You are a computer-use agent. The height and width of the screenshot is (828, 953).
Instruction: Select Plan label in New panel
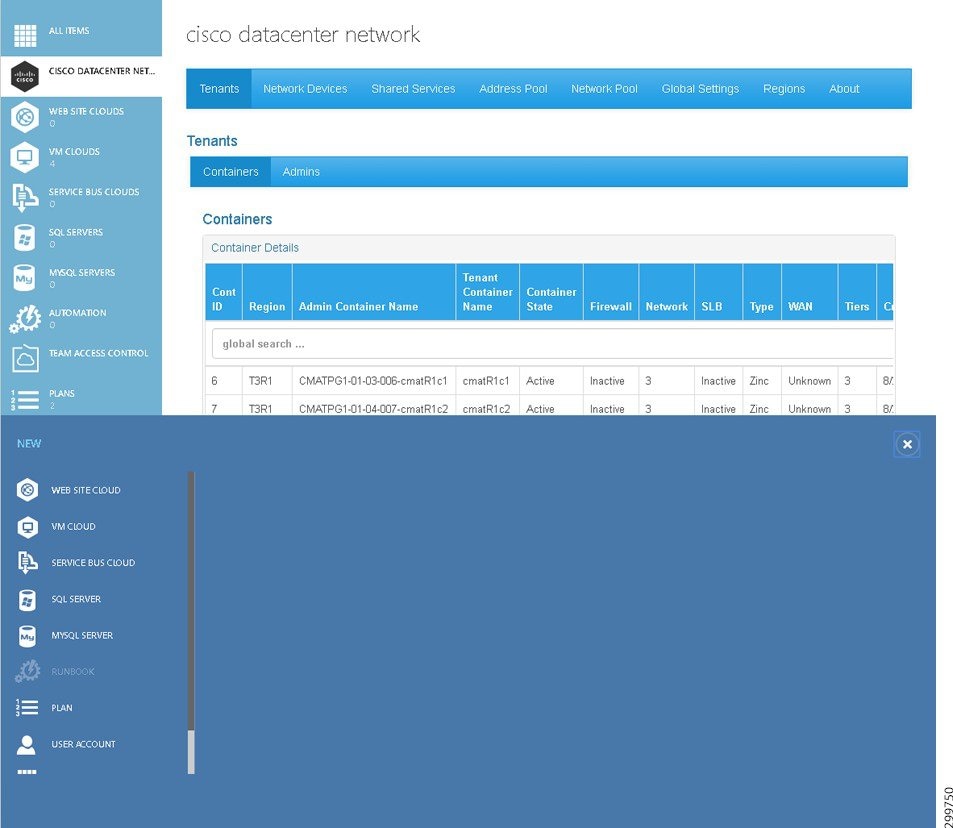pos(62,708)
